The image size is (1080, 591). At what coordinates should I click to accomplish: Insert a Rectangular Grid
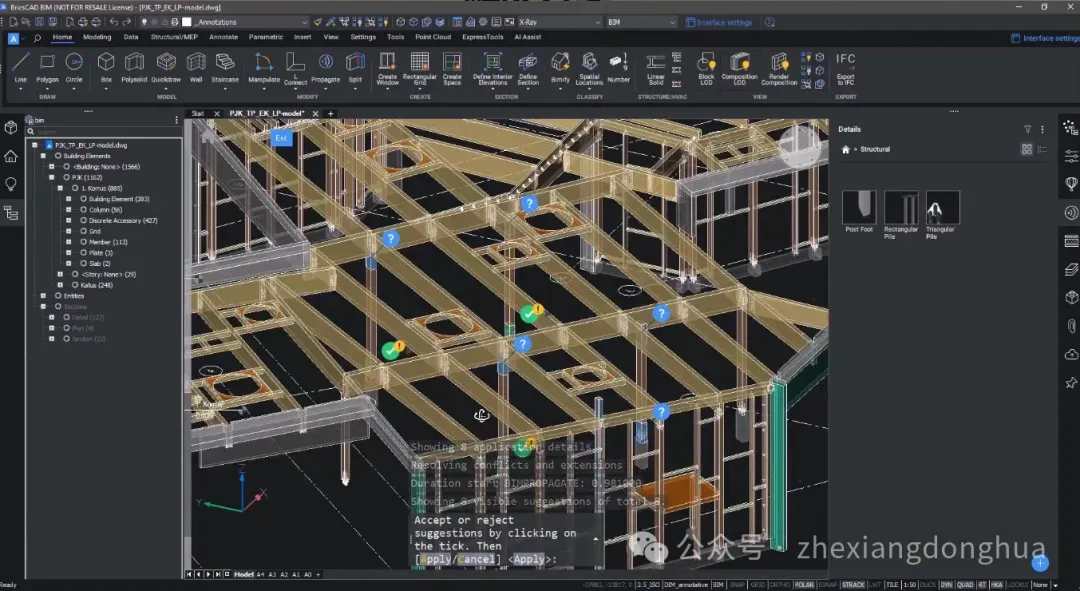(x=419, y=69)
